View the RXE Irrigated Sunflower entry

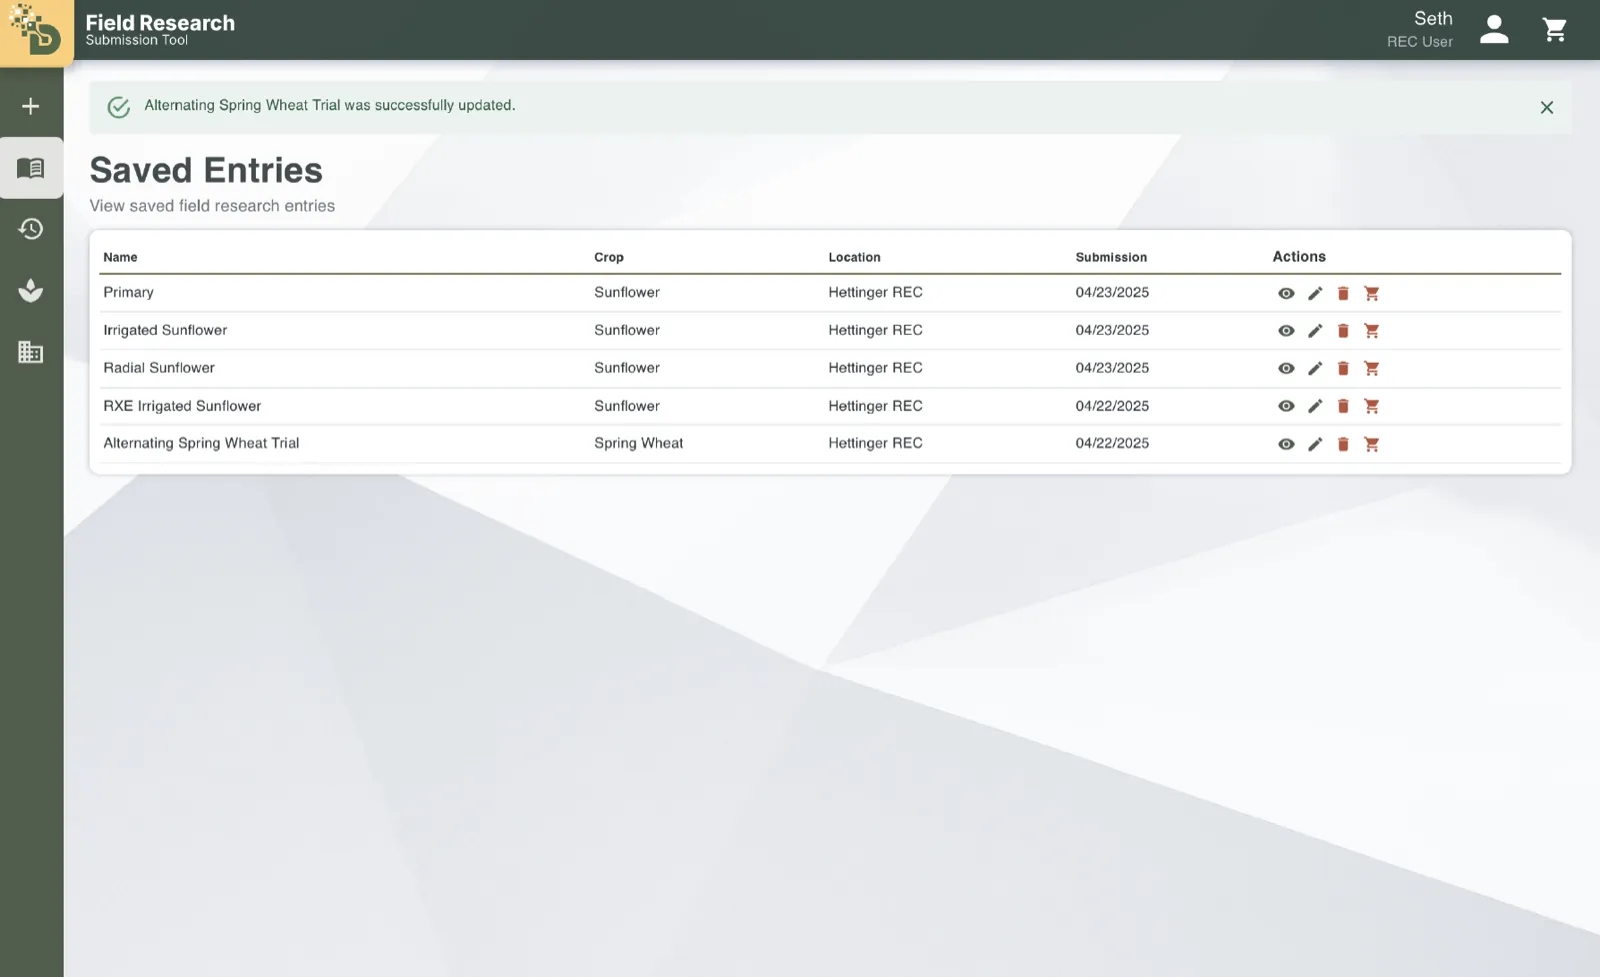pos(1286,406)
